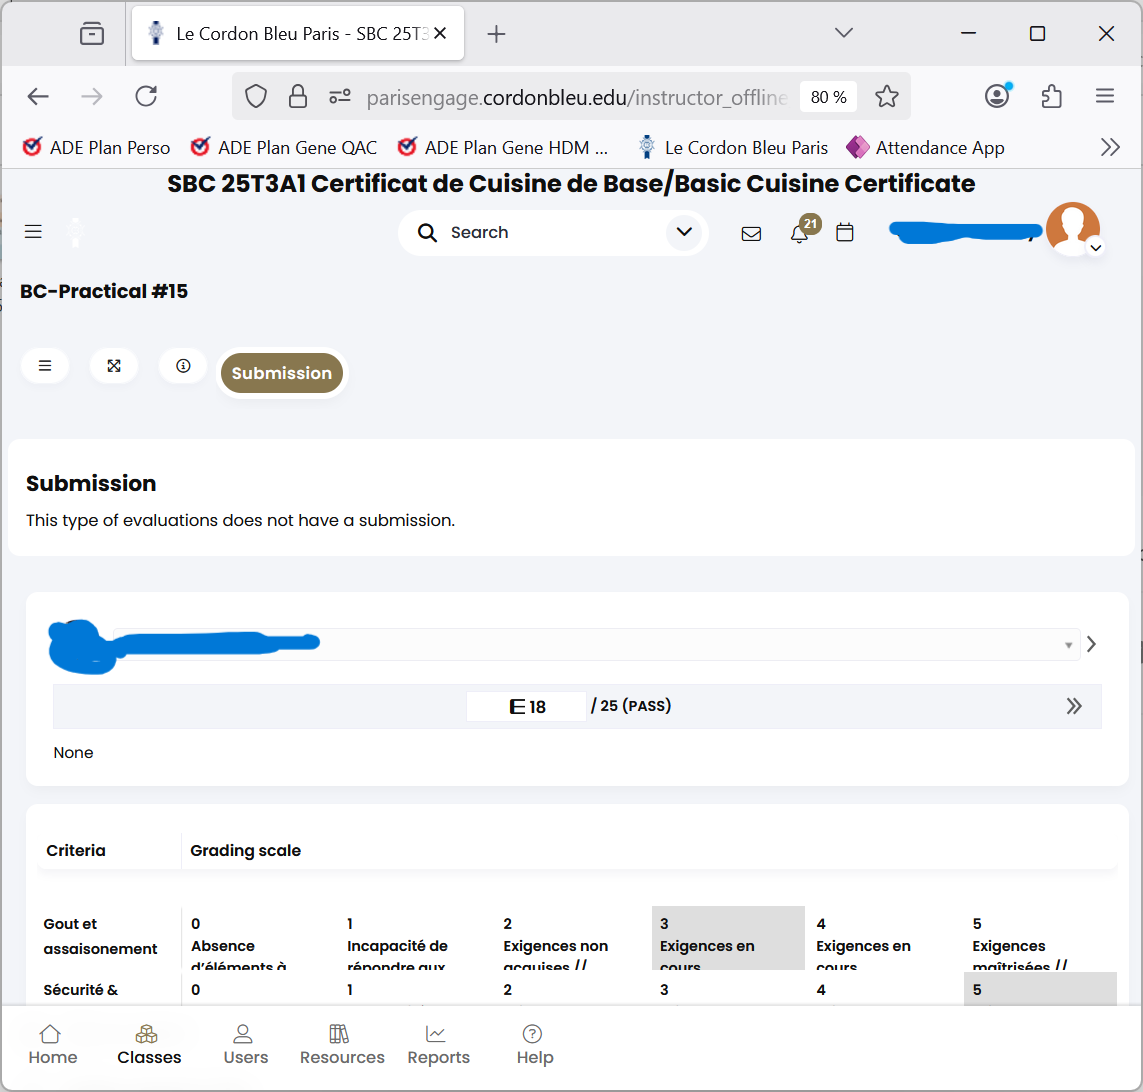Select score 5 for Gout et assaisonnement
1143x1092 pixels.
pyautogui.click(x=1040, y=939)
